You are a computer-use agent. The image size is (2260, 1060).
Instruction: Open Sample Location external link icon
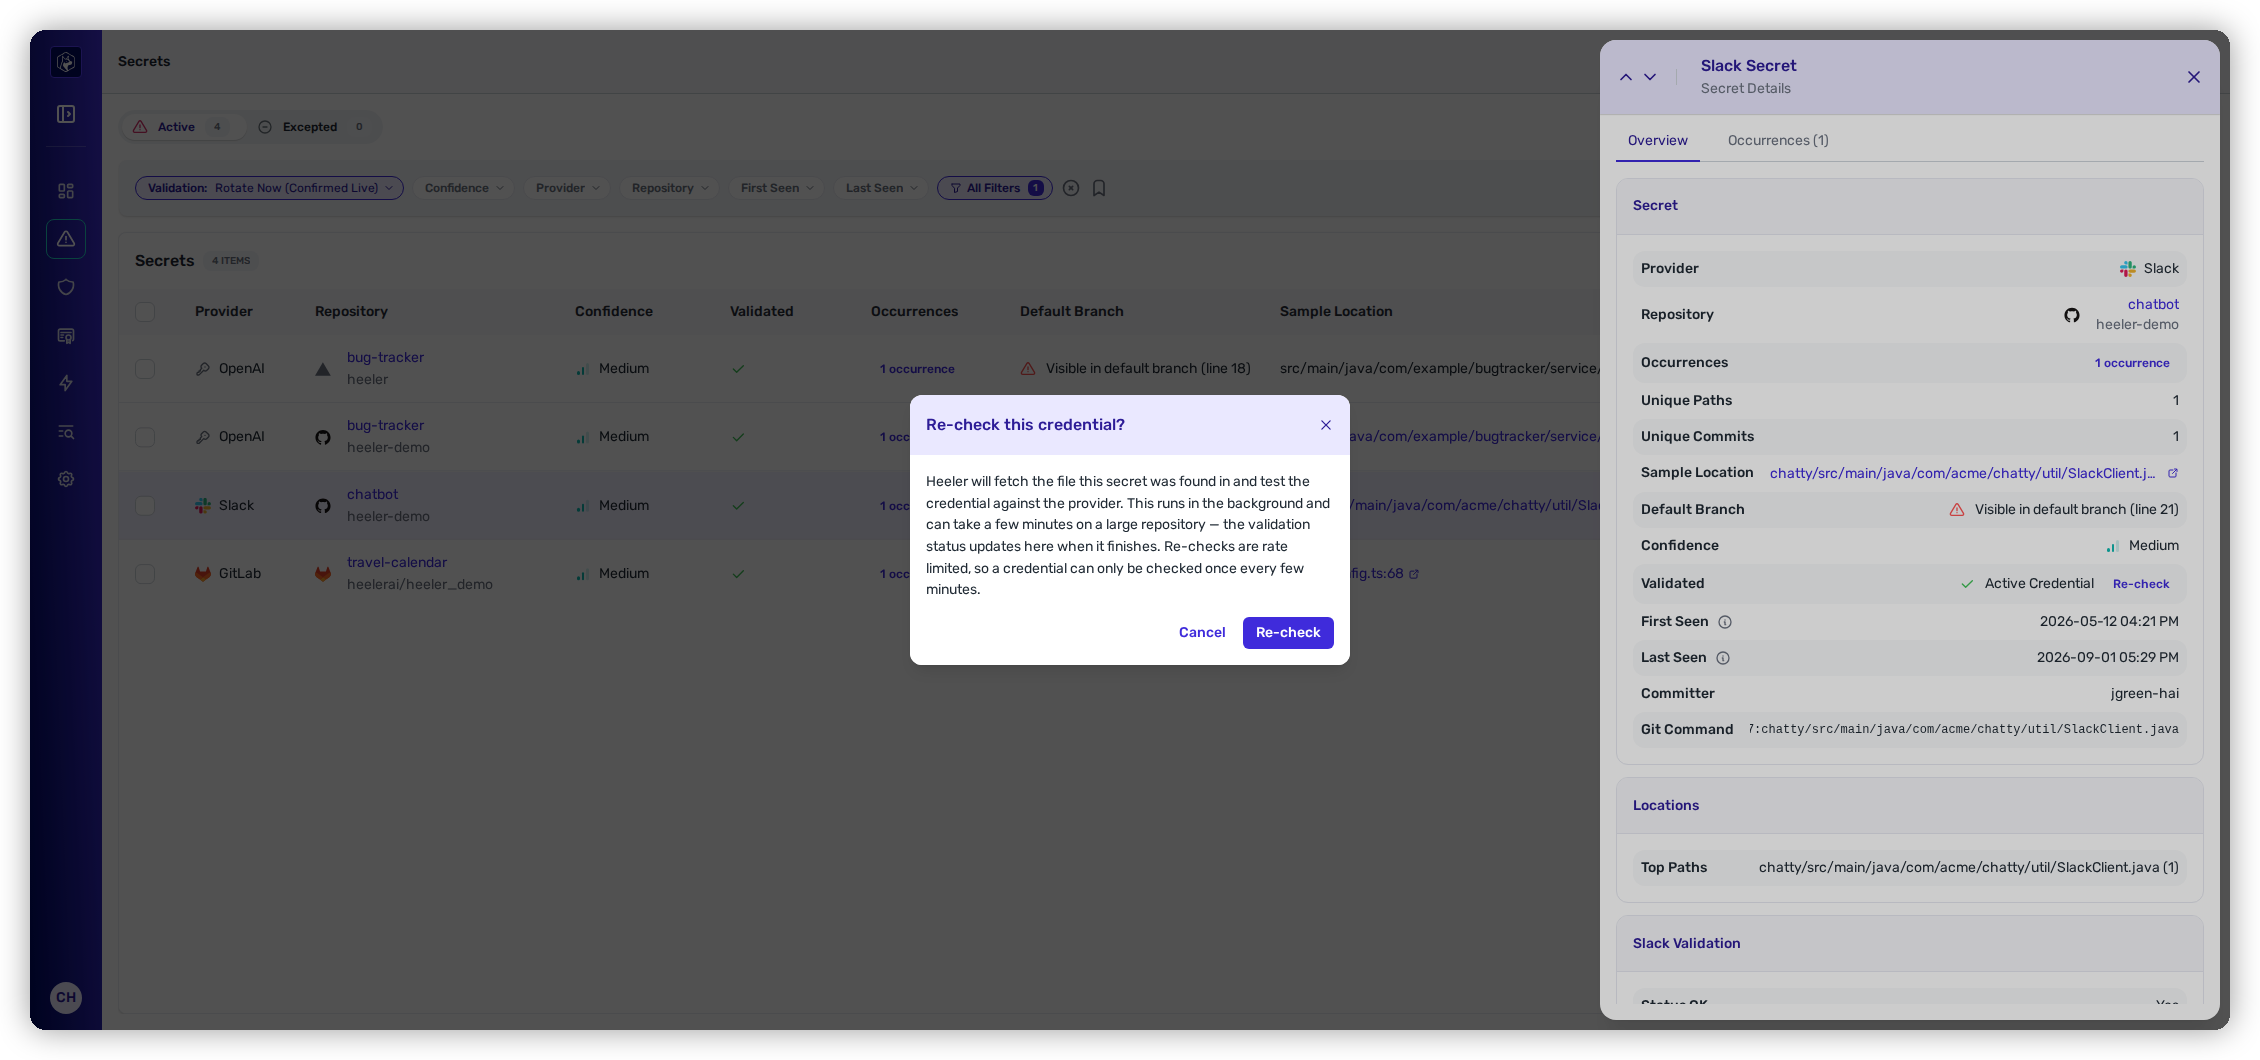[x=2173, y=473]
